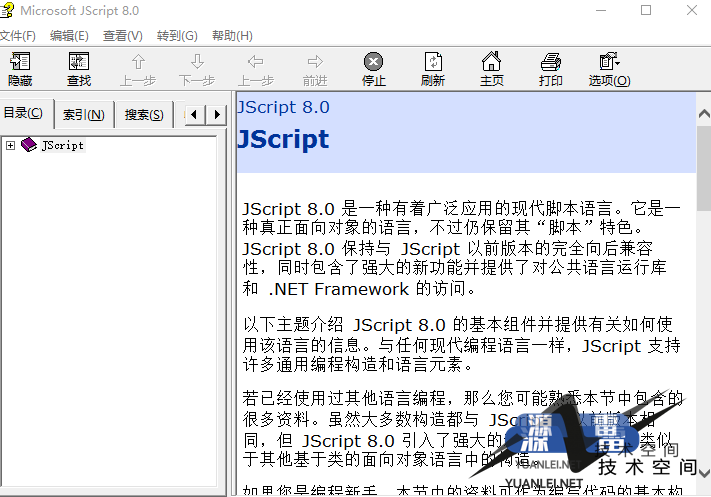Screen dimensions: 711x497
Task: Open the 文件(F) menu
Action: (18, 36)
